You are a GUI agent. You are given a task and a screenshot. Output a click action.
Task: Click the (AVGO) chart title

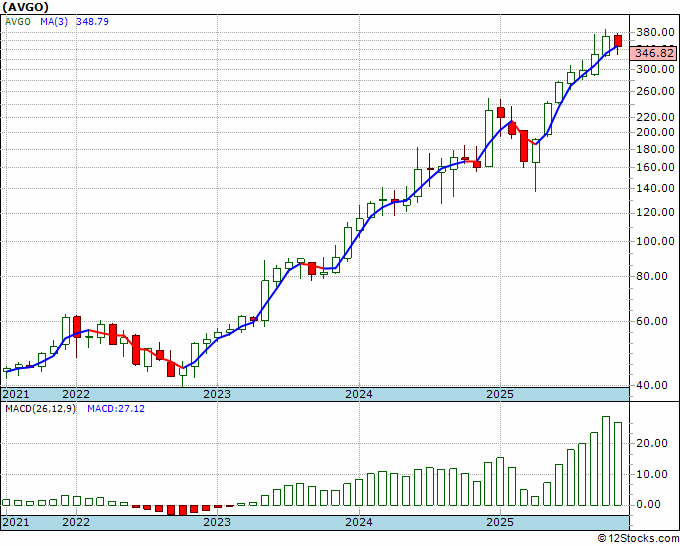(26, 7)
